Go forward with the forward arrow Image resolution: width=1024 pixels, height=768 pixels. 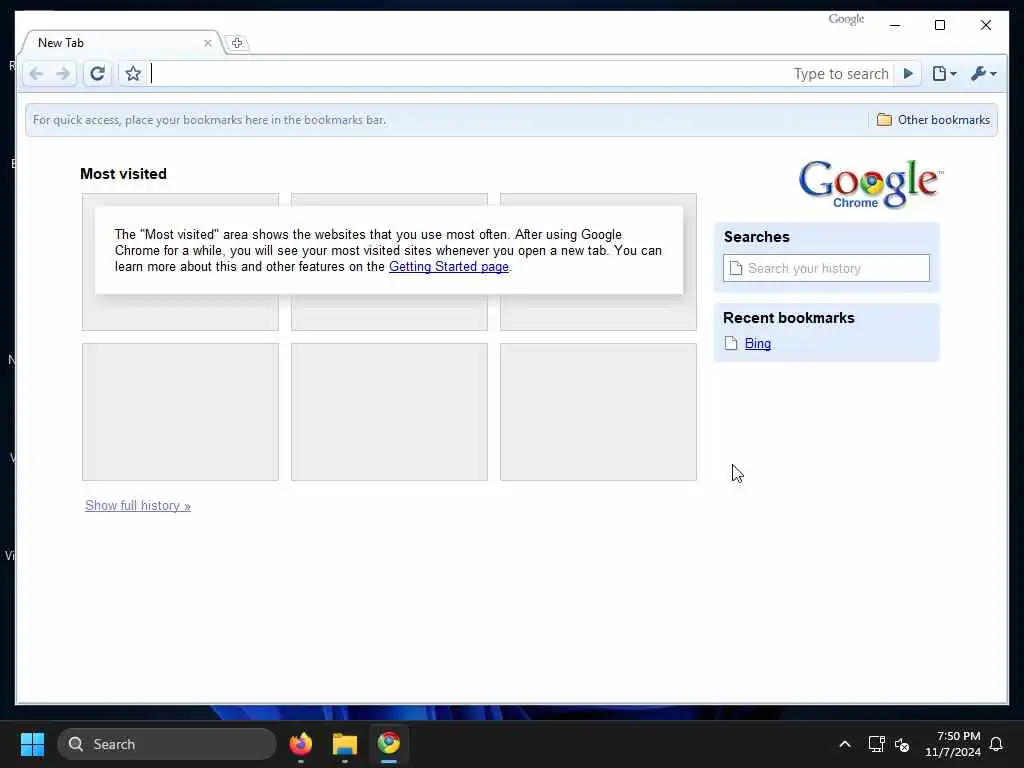tap(63, 74)
